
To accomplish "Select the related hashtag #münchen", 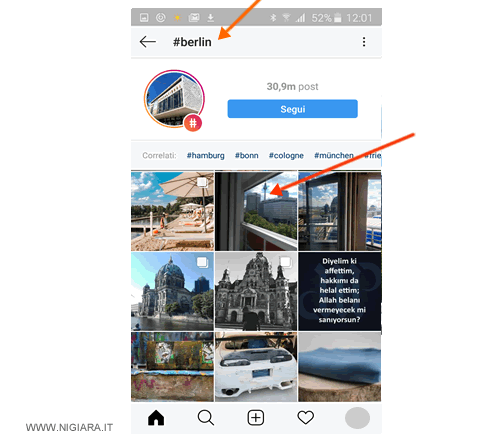I will pos(334,155).
